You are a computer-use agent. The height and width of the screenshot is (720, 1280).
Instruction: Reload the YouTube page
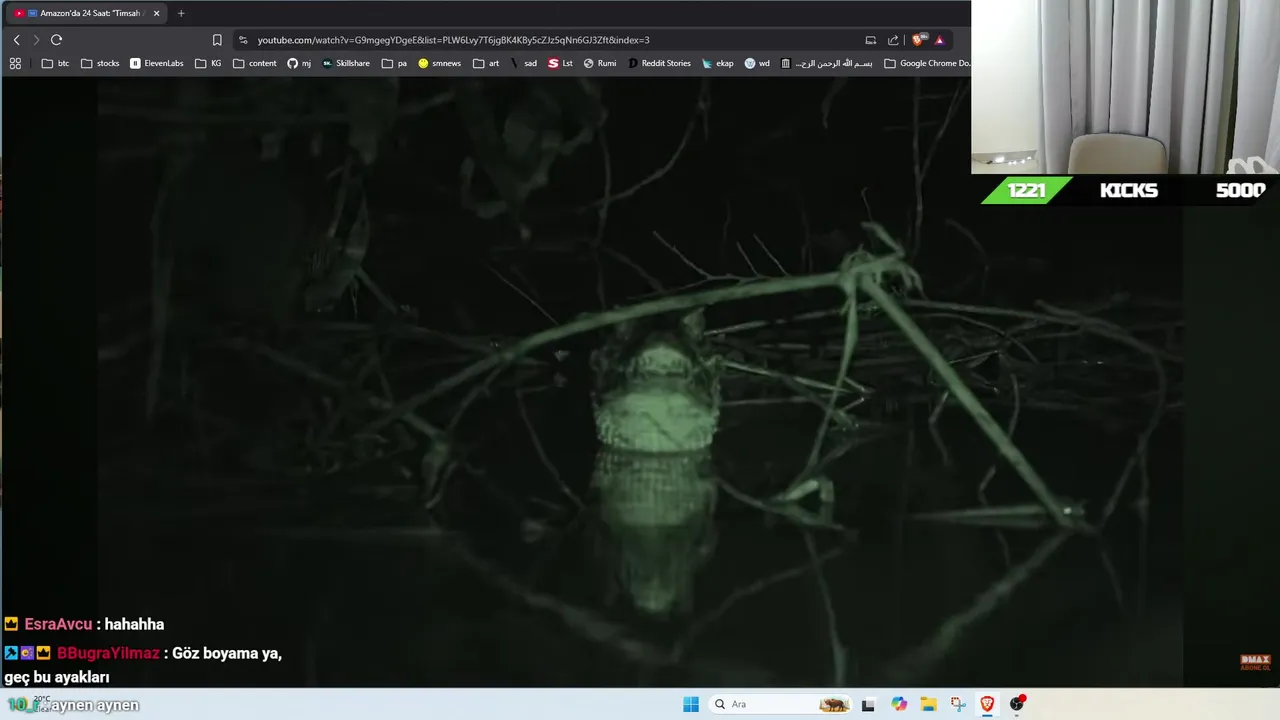coord(56,40)
